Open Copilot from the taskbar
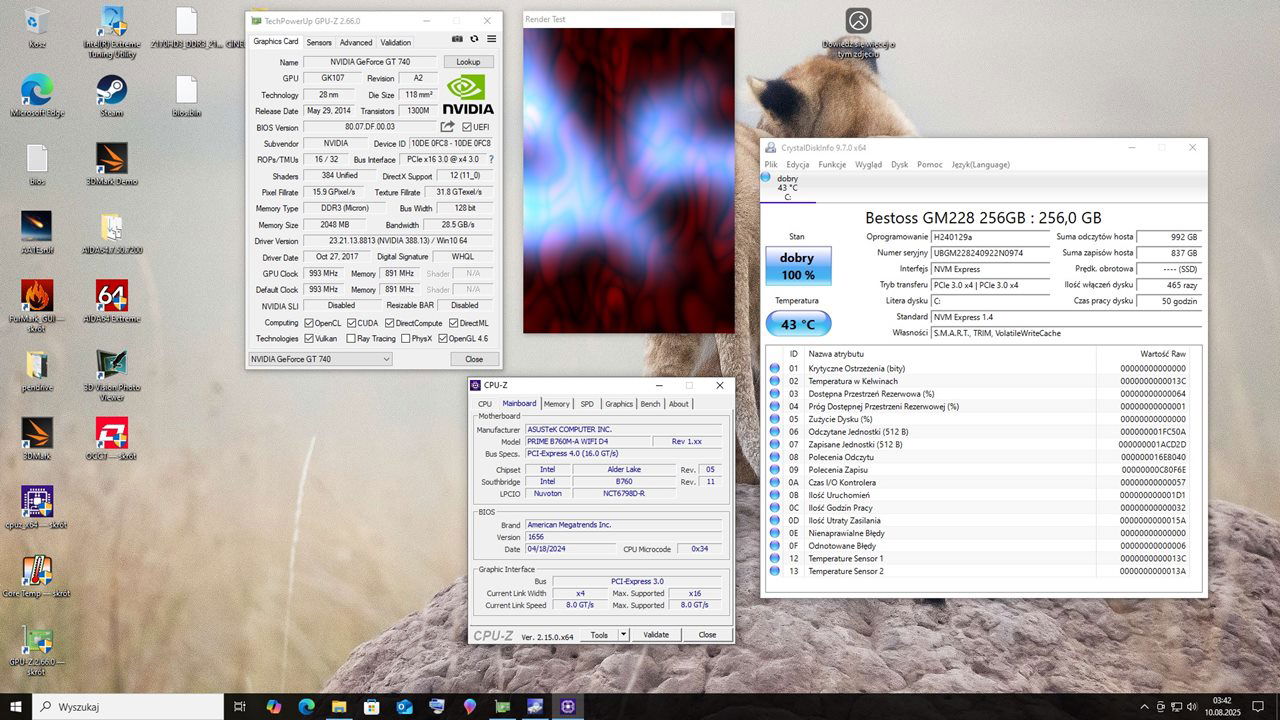Image resolution: width=1280 pixels, height=720 pixels. click(273, 707)
